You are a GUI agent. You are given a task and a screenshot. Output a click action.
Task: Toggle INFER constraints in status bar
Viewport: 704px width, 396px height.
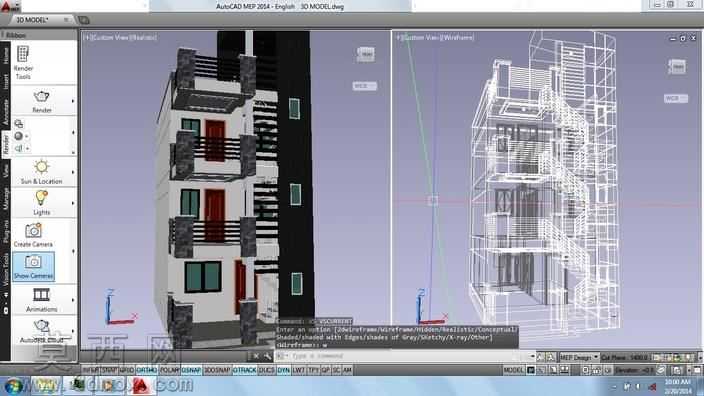click(90, 370)
